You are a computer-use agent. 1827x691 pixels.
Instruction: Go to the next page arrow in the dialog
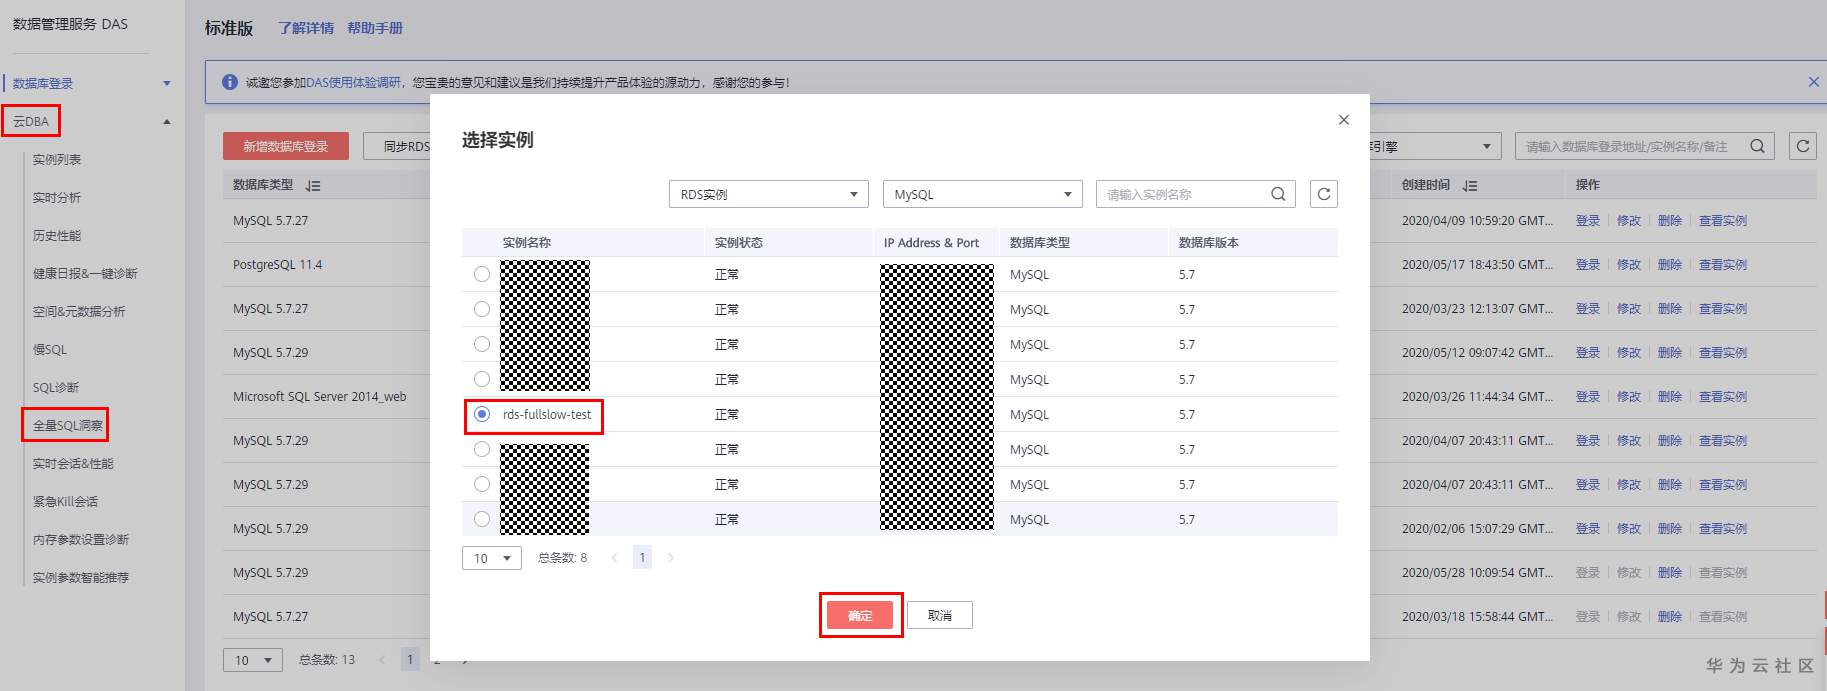click(670, 558)
